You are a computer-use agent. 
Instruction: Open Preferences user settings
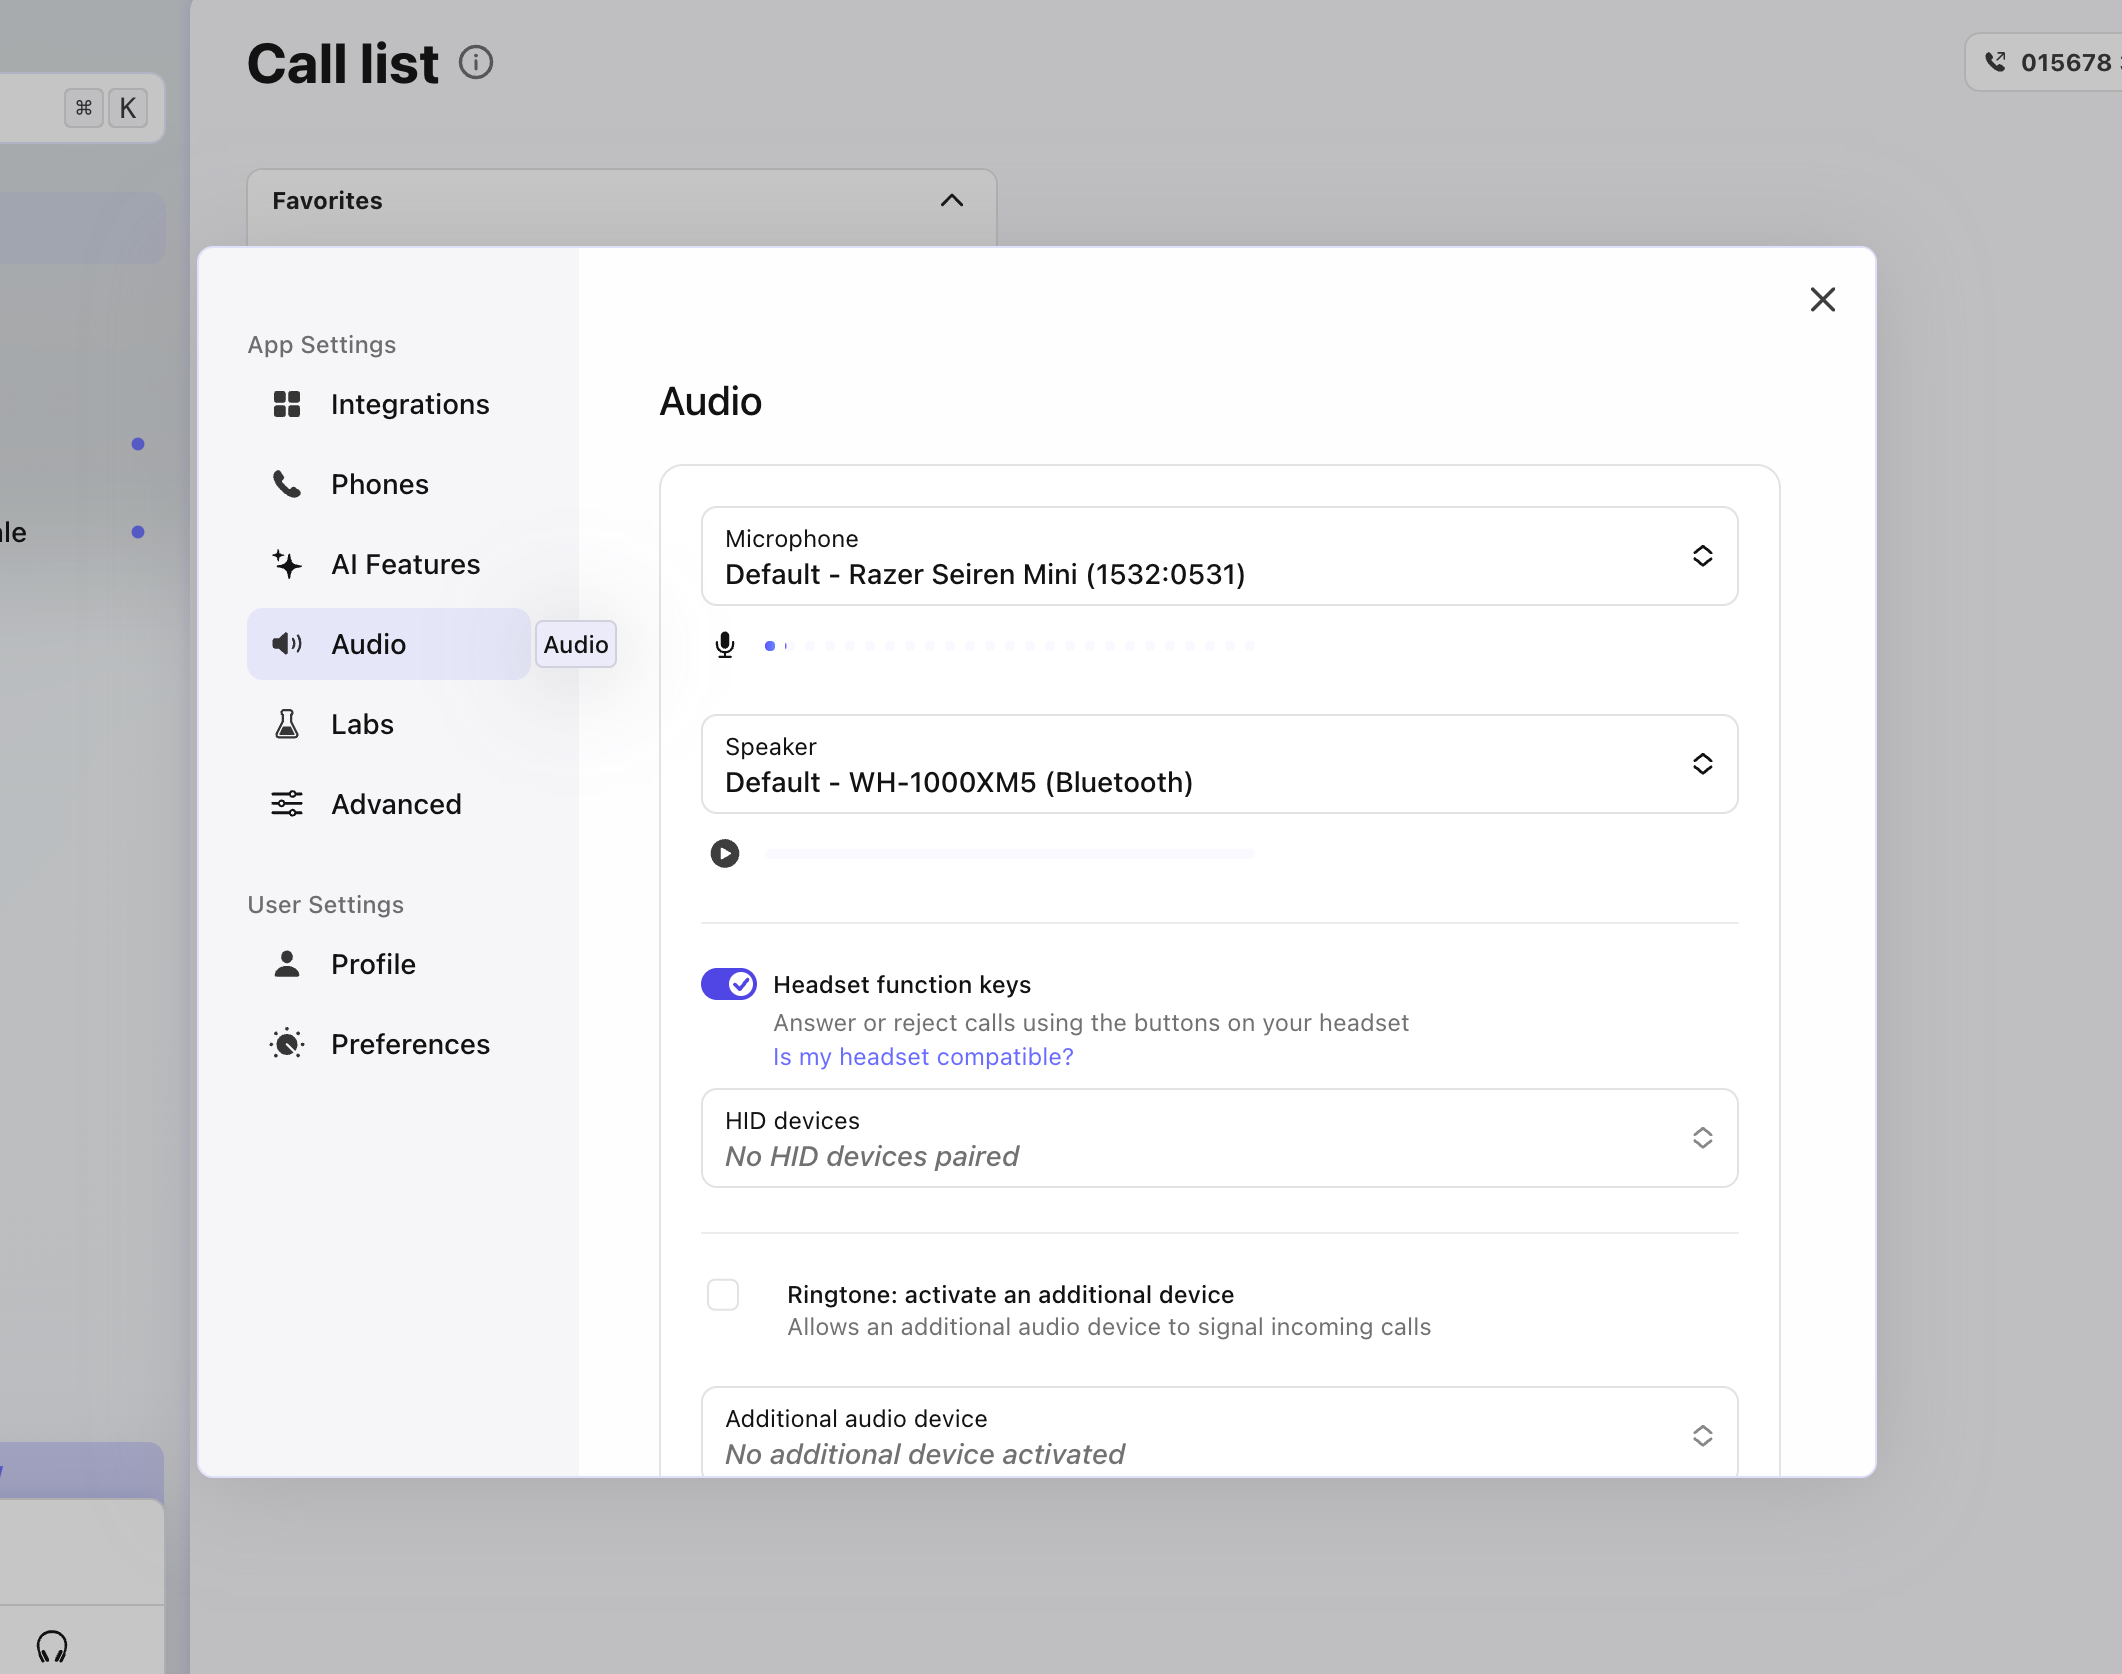click(x=389, y=1044)
